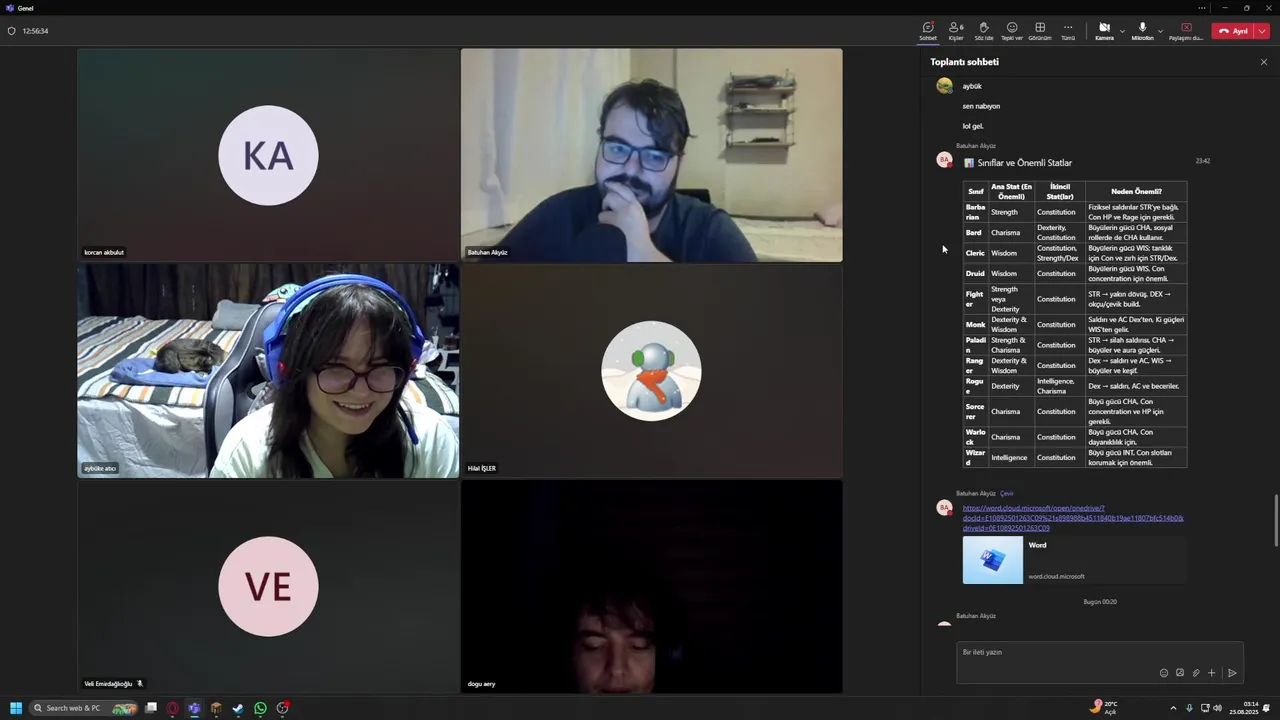Image resolution: width=1280 pixels, height=720 pixels.
Task: Expand the microphone options arrow
Action: 1160,31
